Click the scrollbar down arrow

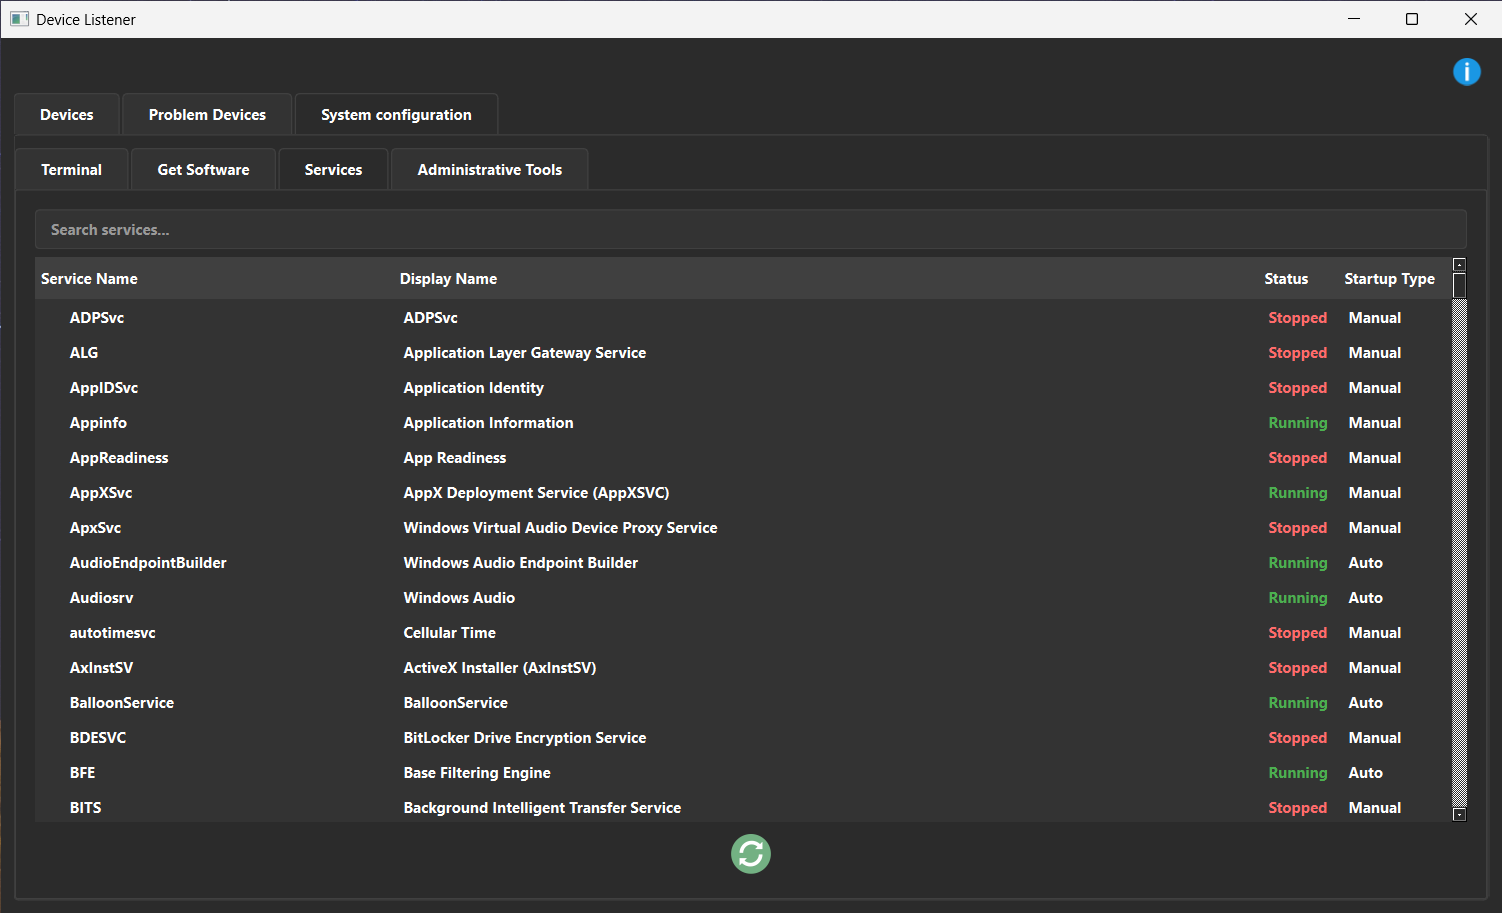1459,814
